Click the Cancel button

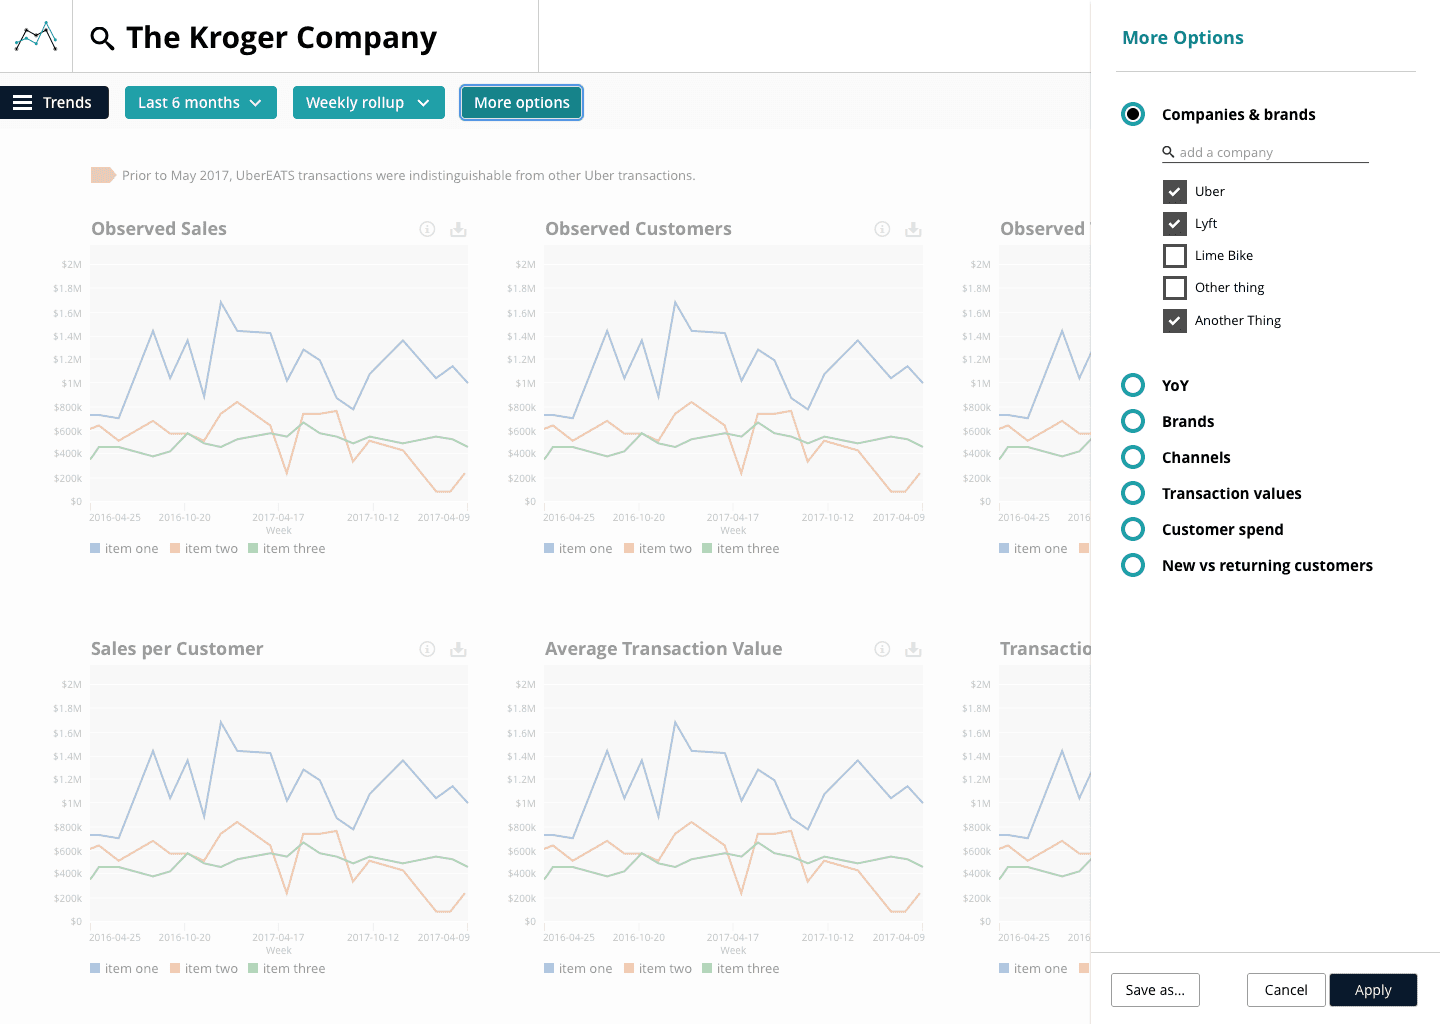[x=1286, y=990]
